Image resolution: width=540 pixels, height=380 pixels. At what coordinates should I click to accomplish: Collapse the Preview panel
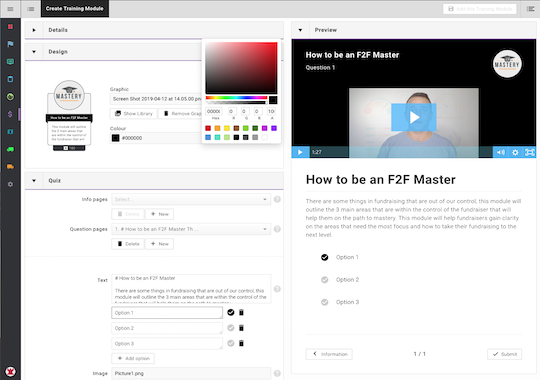300,30
